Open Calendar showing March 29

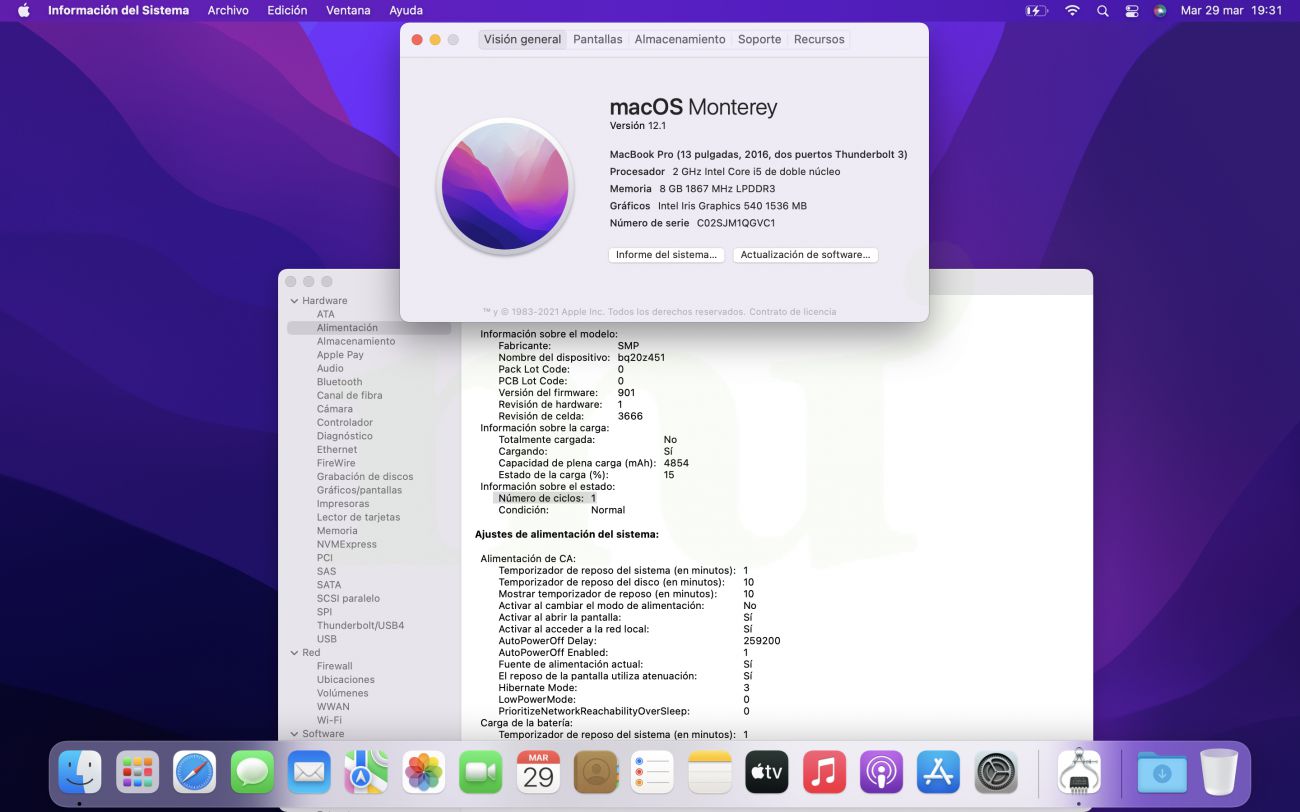[538, 772]
